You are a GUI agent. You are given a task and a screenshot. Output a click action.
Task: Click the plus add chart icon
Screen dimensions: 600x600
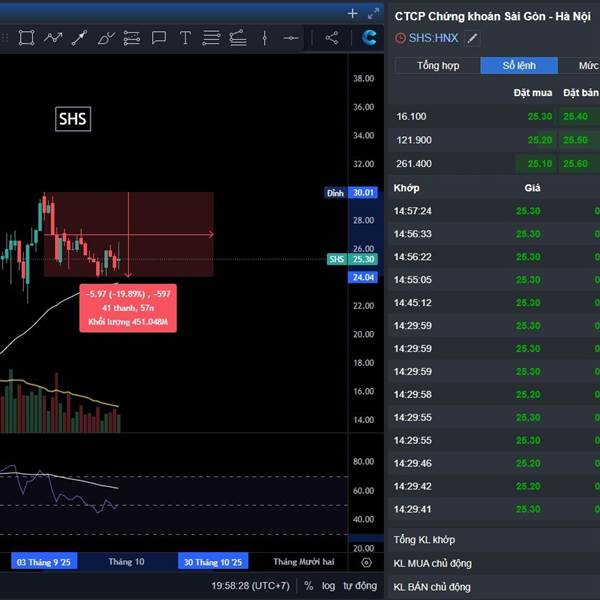352,14
